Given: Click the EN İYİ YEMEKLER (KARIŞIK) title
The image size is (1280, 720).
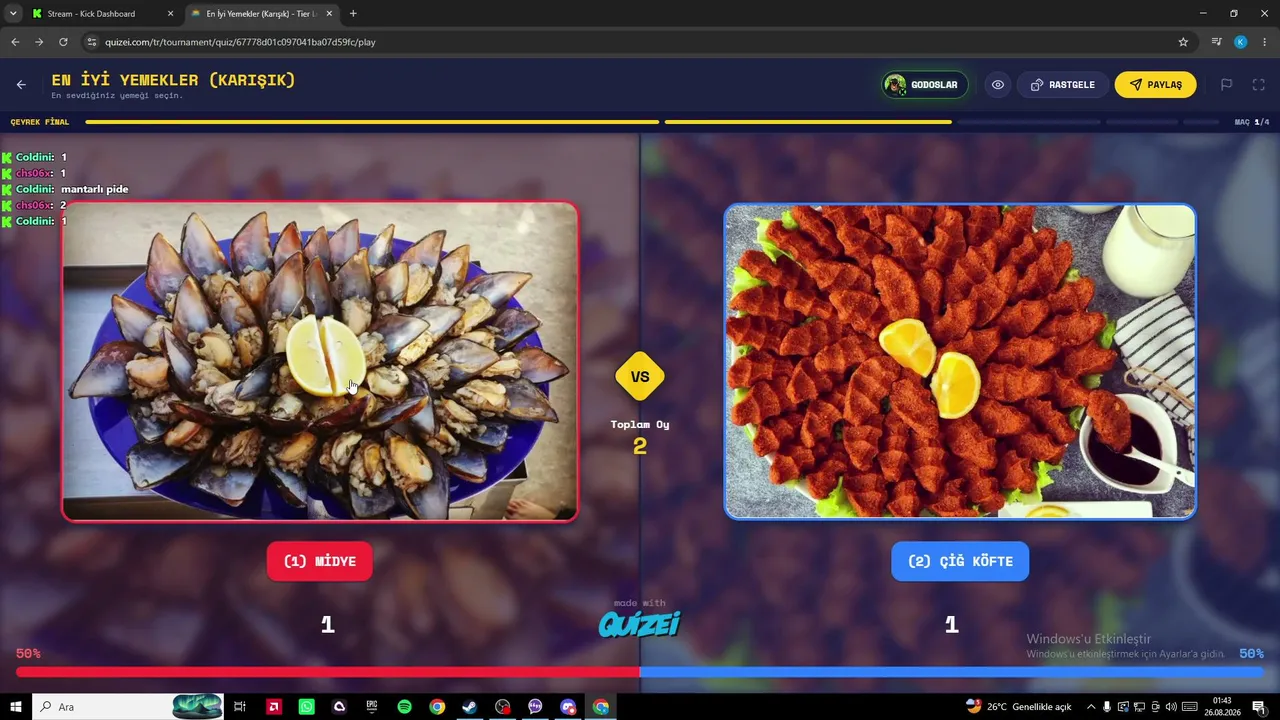Looking at the screenshot, I should [174, 80].
